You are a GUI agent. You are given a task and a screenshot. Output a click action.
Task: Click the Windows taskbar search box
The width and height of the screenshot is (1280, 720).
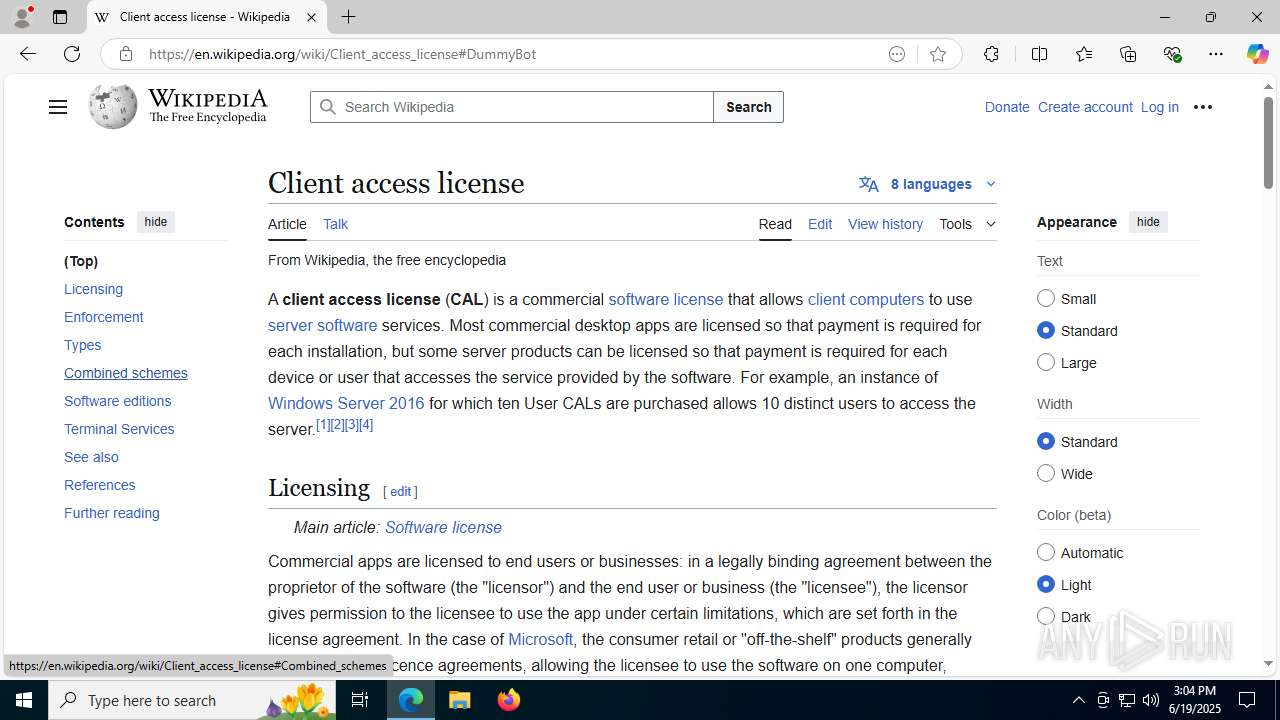193,700
